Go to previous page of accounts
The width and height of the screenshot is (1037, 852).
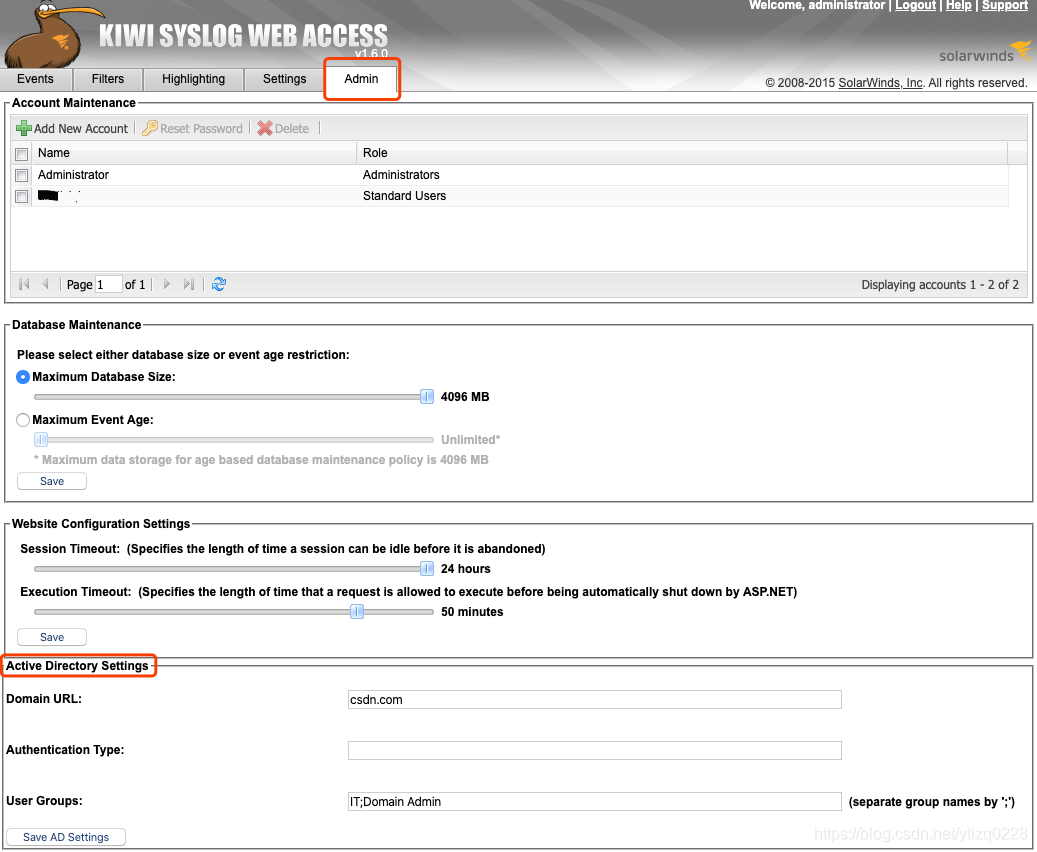click(x=45, y=284)
